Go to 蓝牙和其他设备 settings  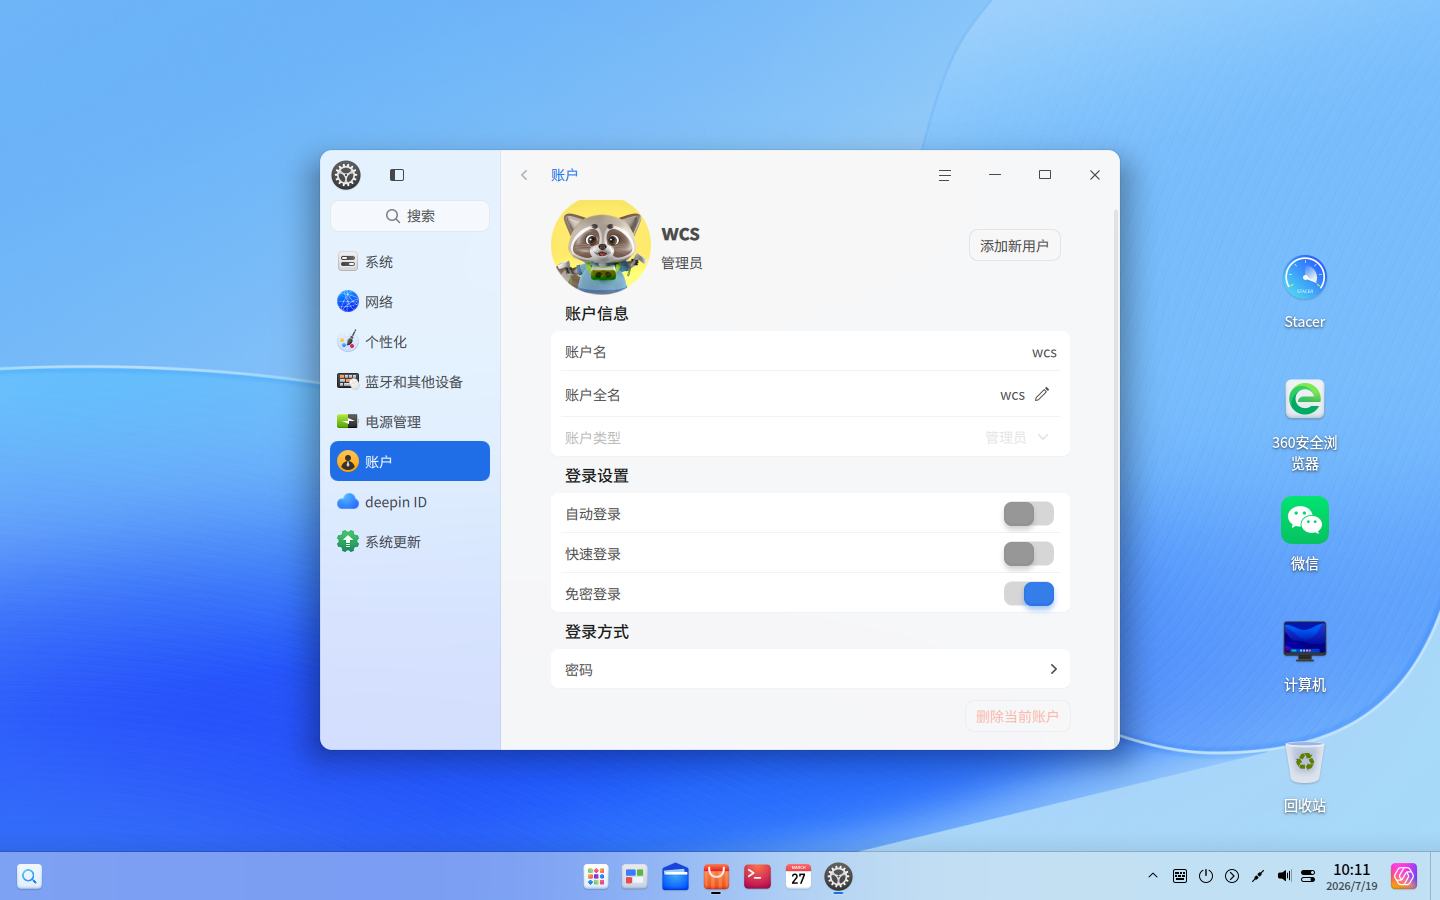point(410,381)
